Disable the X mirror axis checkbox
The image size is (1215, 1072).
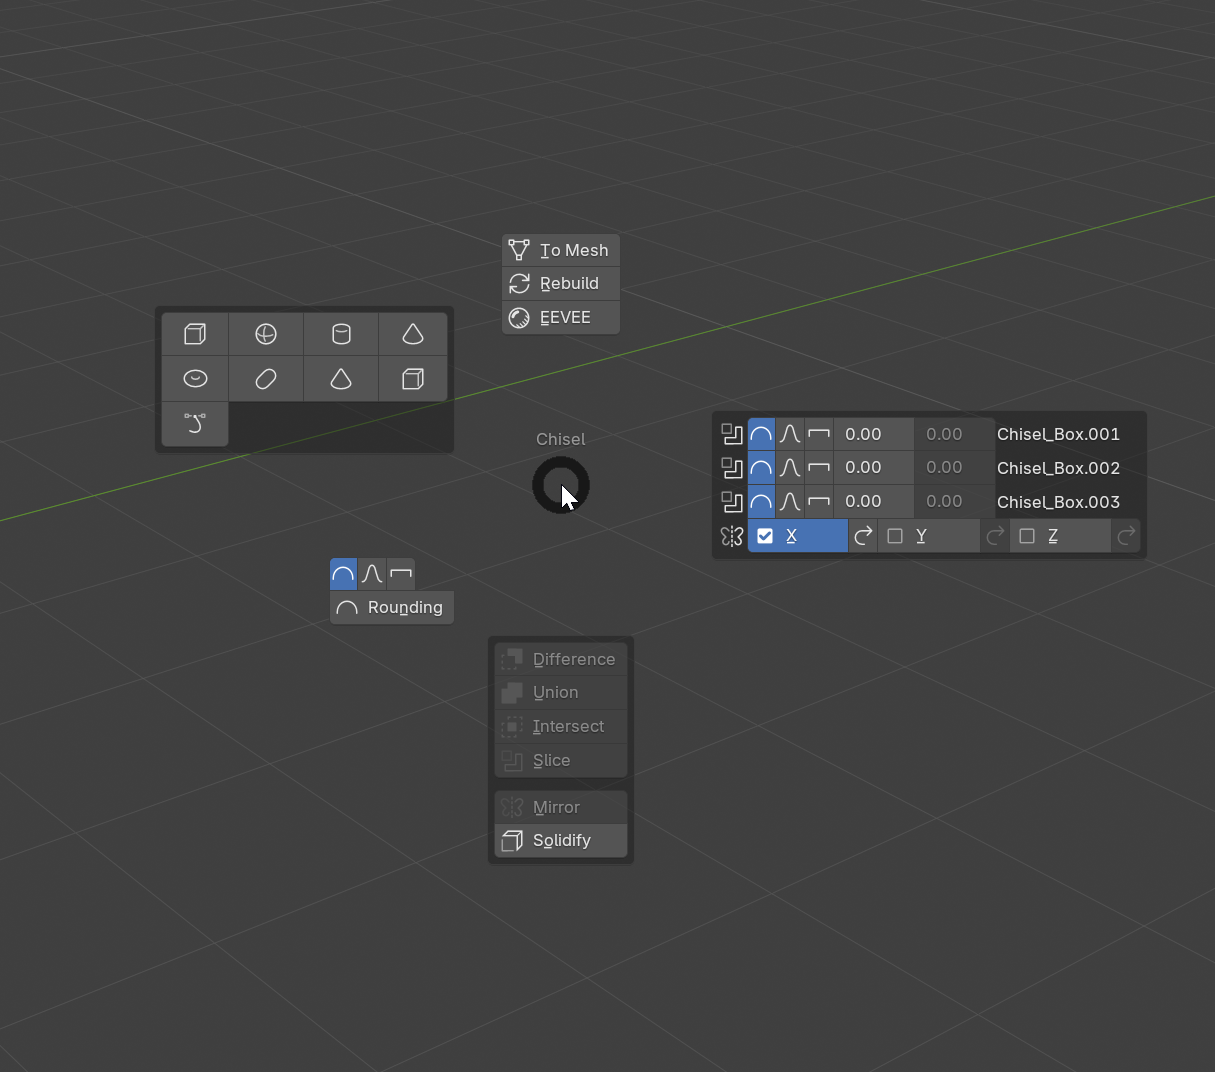point(765,536)
